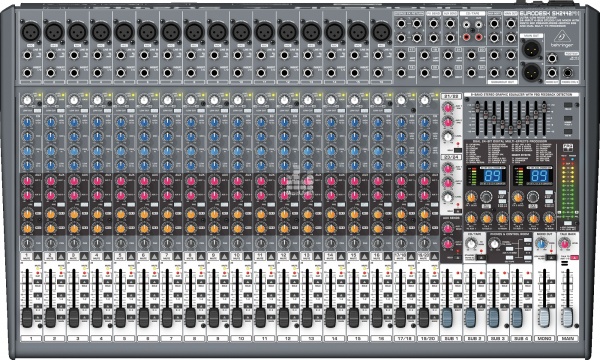This screenshot has height=360, width=600.
Task: Click the SUB 4 blue fader cap
Action: (517, 318)
